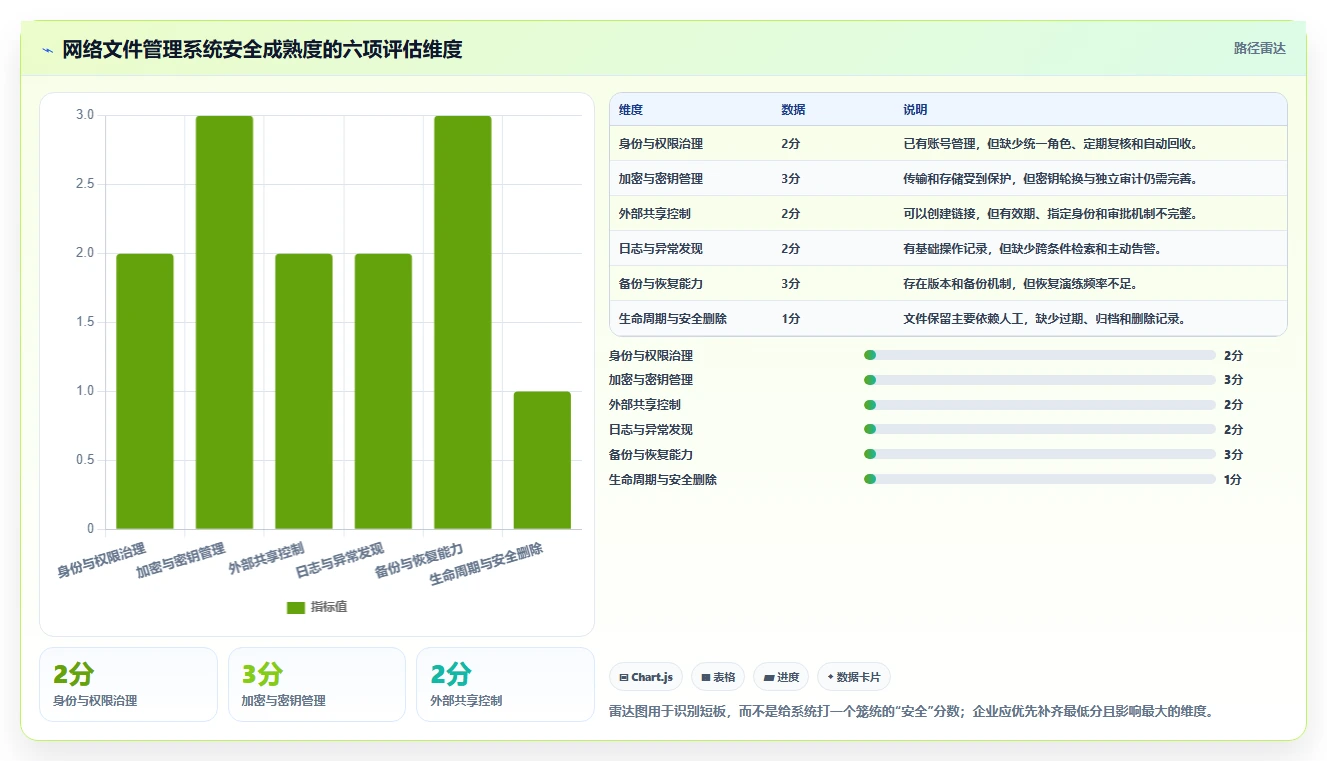Click the 维度 column header
This screenshot has height=761, width=1327.
(x=631, y=110)
